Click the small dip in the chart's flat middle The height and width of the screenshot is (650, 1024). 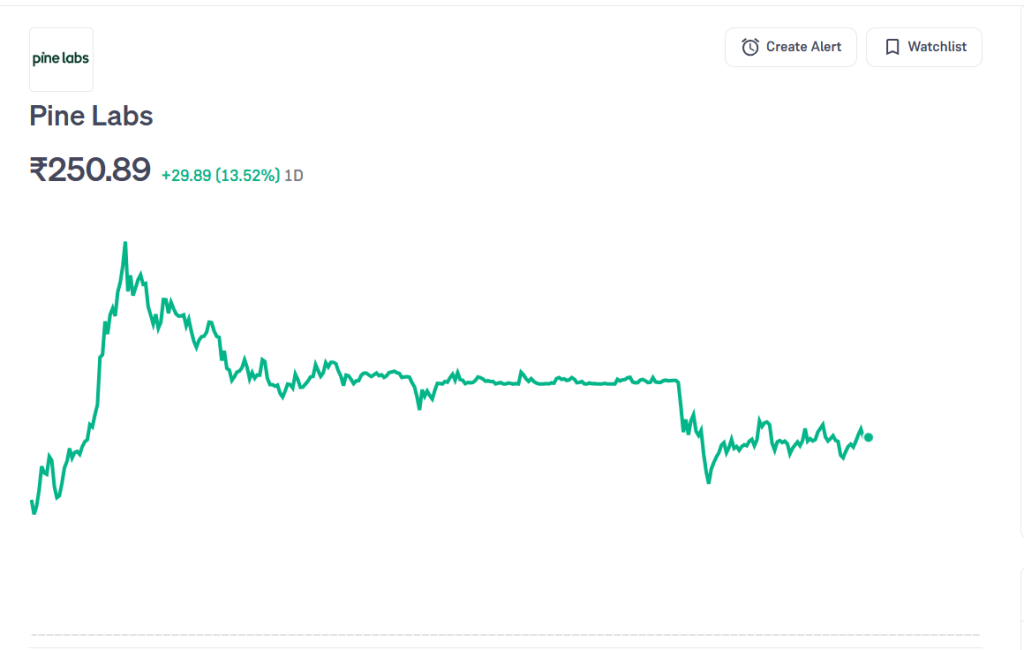(x=419, y=407)
